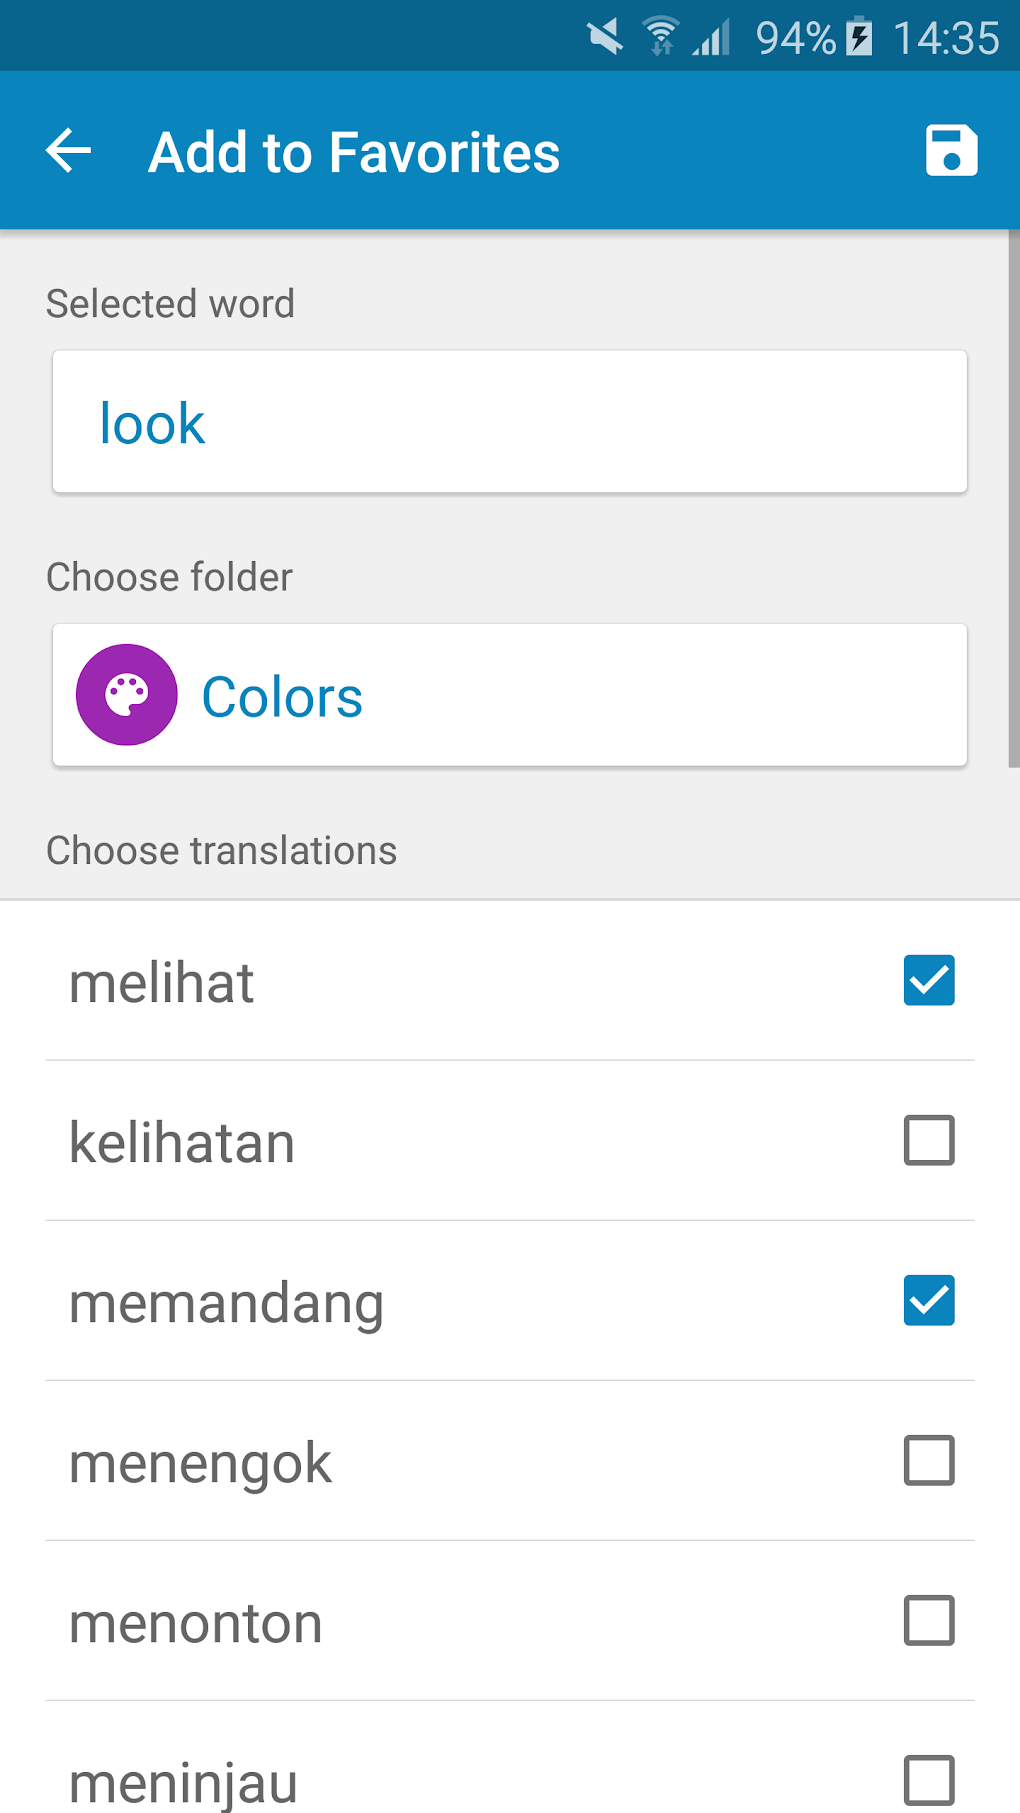Check the kelihatan translation checkbox
1020x1813 pixels.
[929, 1140]
